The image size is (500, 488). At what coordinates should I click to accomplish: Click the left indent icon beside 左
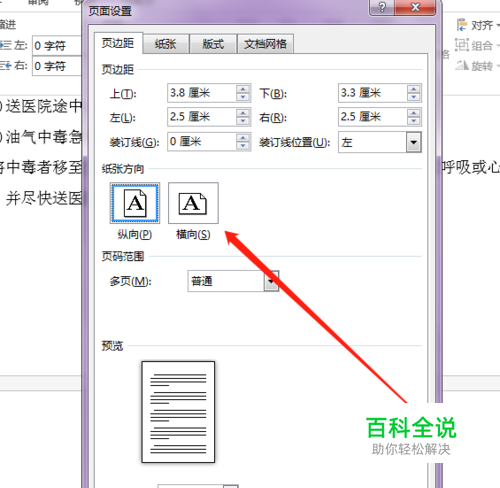(x=5, y=45)
